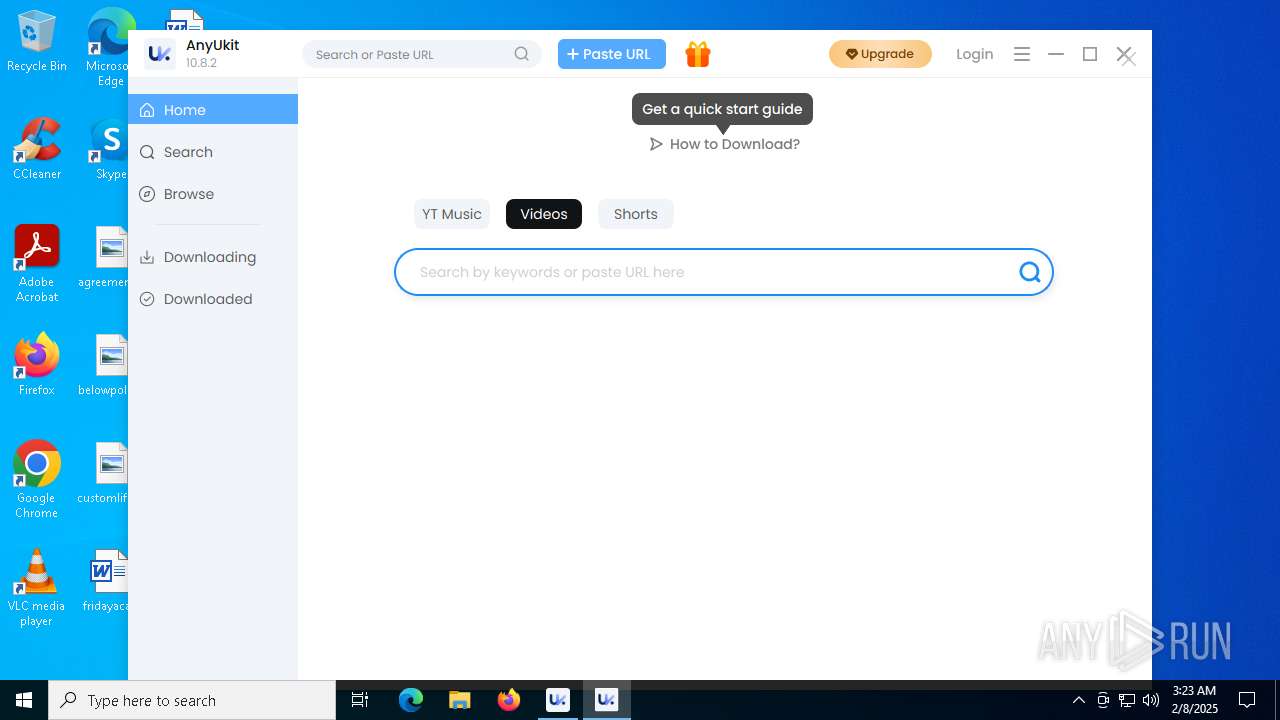Click the Windows taskbar search box
Screen dimensions: 1280x720
pos(192,700)
